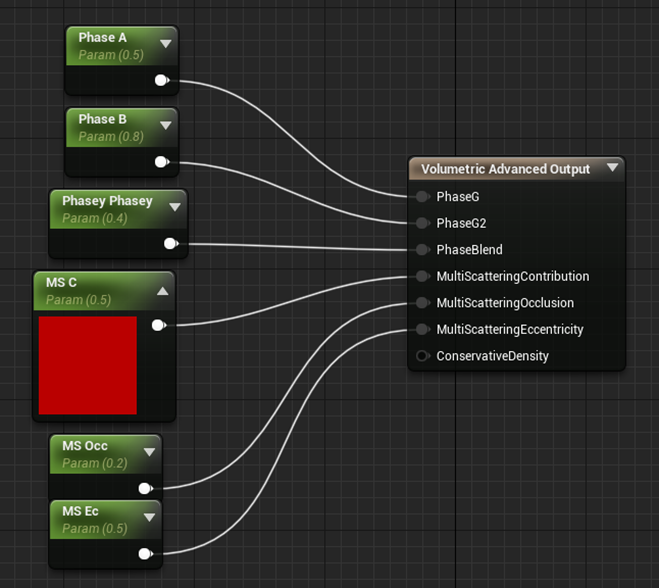Select the Phase B node title

[103, 119]
